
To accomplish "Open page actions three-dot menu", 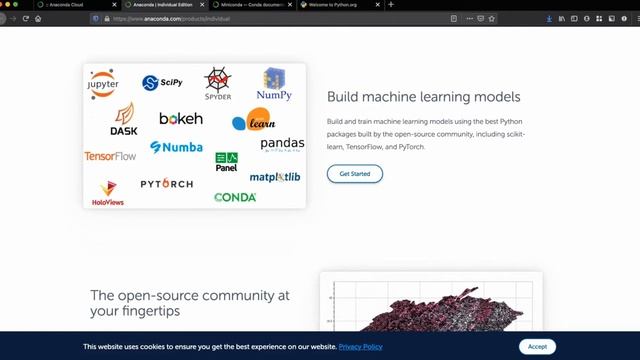I will (x=469, y=19).
